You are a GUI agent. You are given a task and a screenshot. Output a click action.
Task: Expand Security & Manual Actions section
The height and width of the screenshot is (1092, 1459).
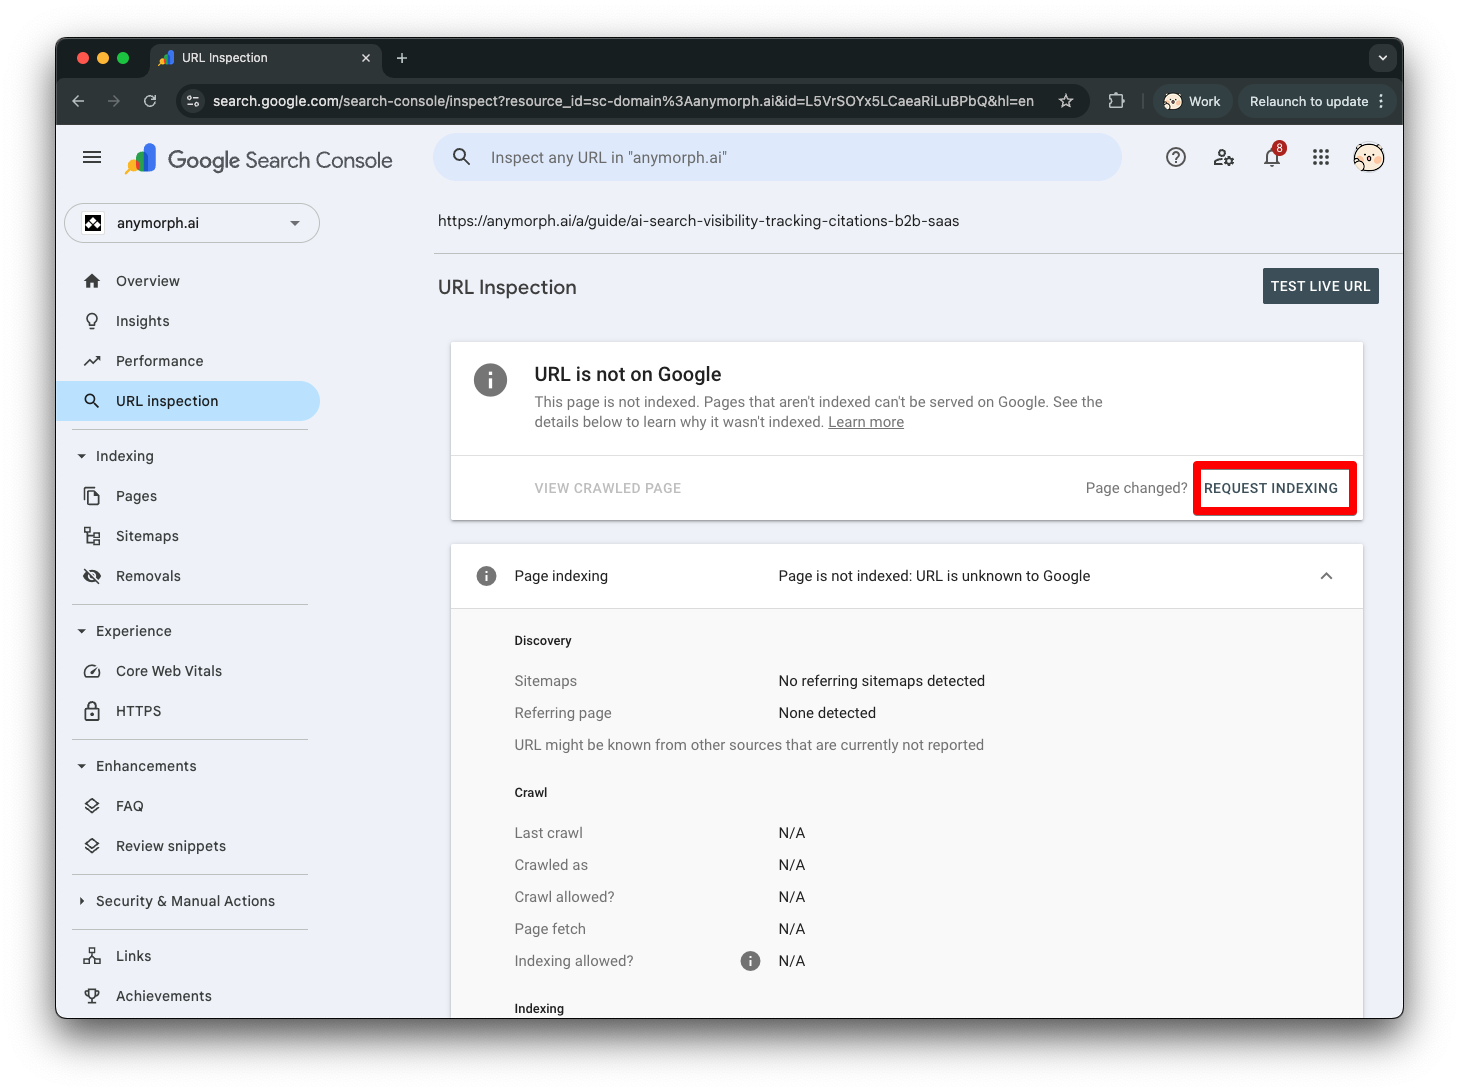click(x=185, y=900)
